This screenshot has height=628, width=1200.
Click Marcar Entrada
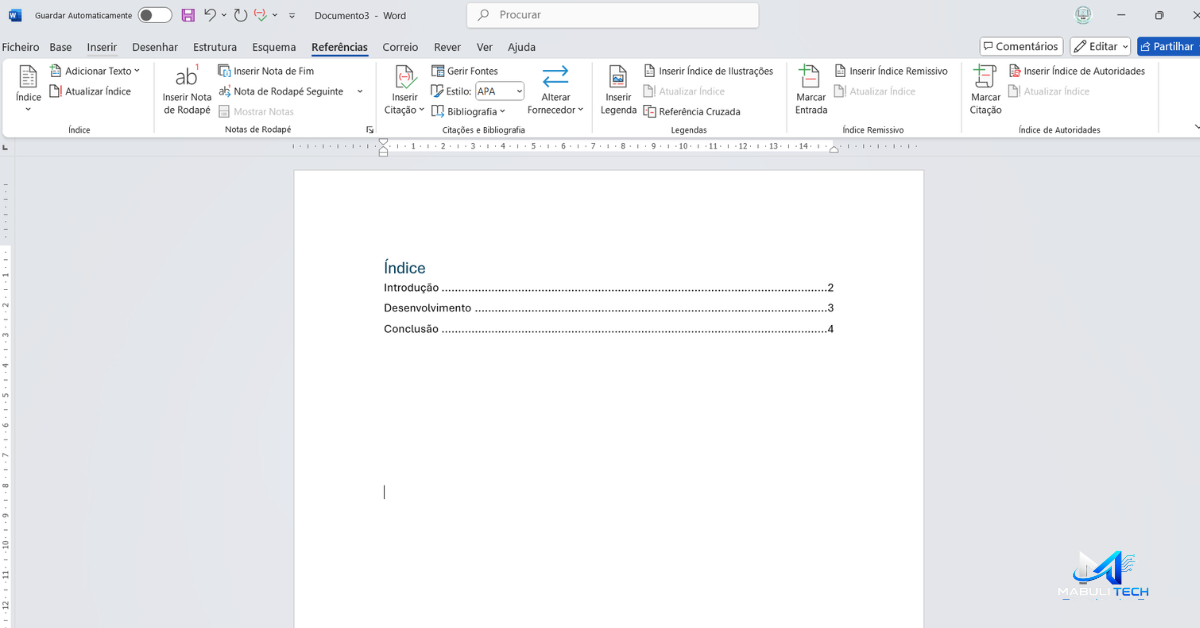pos(811,90)
